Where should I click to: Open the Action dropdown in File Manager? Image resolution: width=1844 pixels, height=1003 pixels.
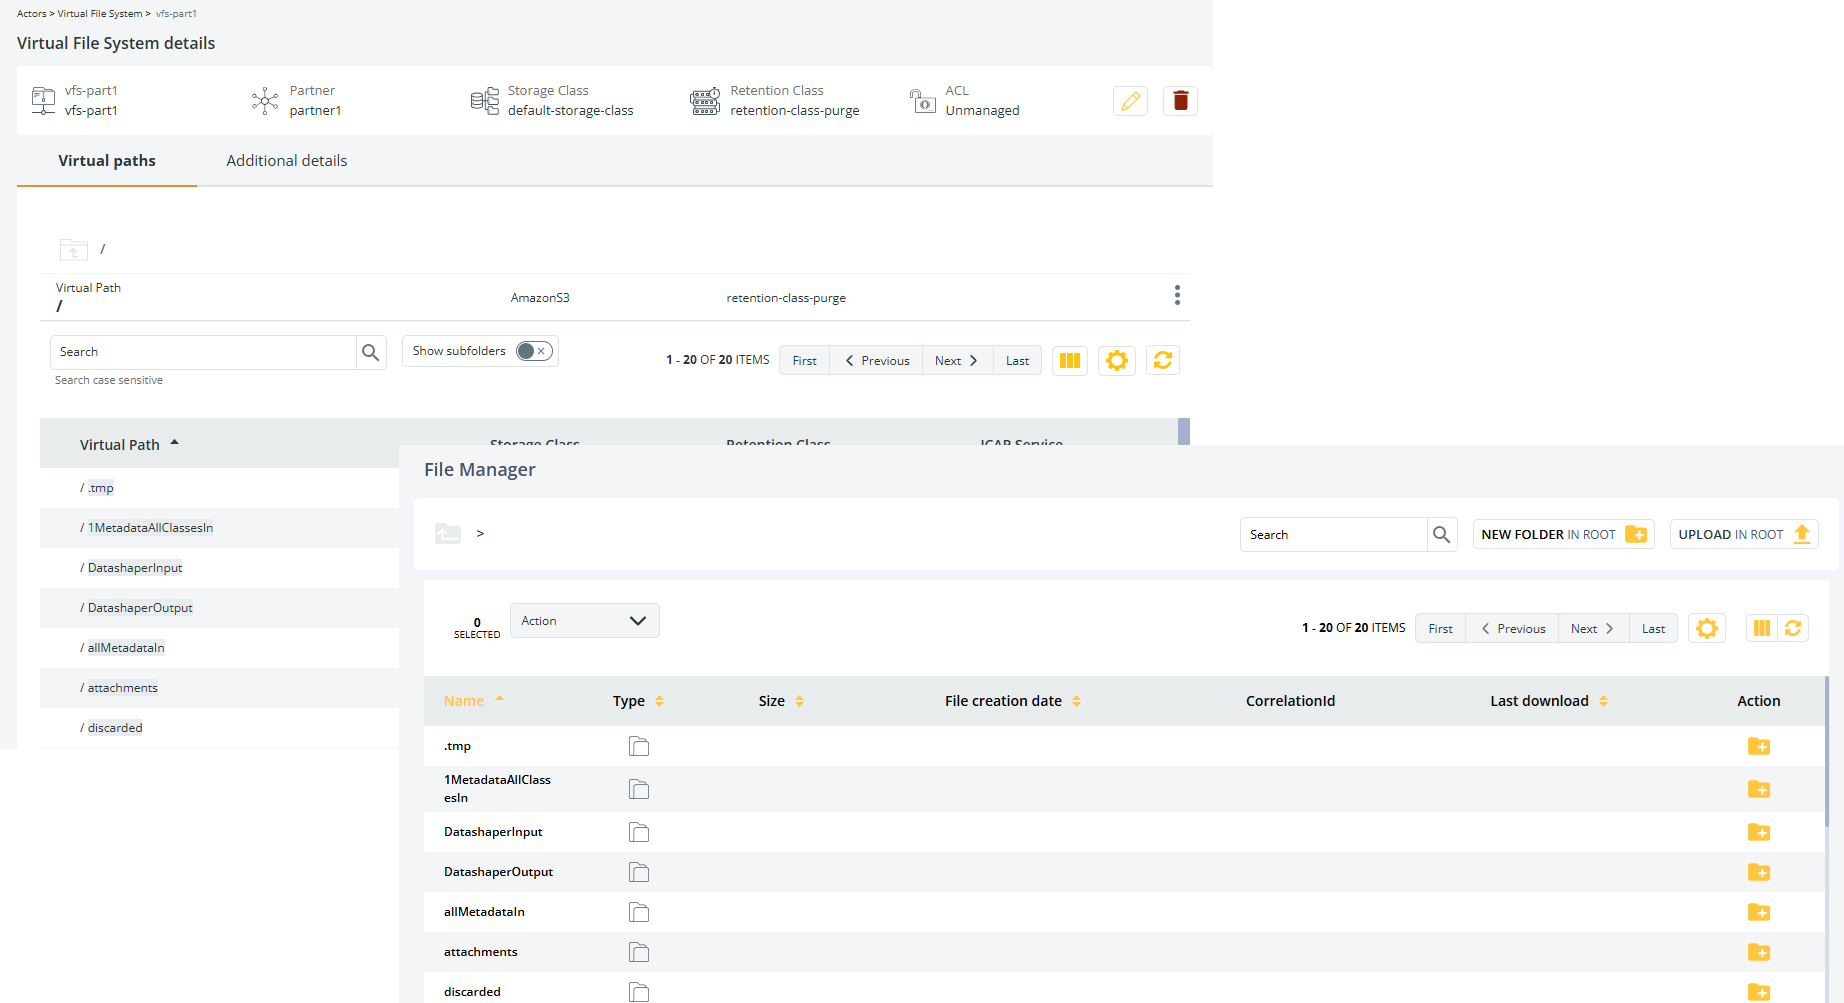tap(584, 621)
